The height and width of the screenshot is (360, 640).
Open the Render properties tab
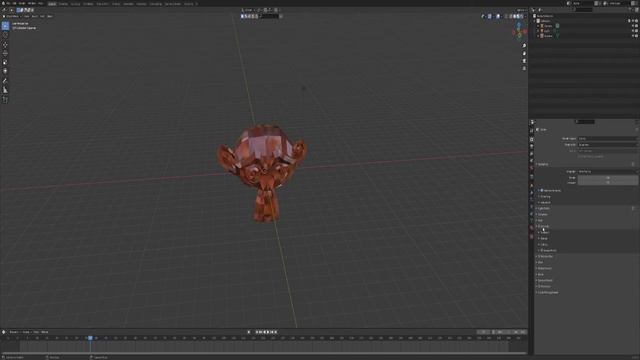click(x=531, y=140)
